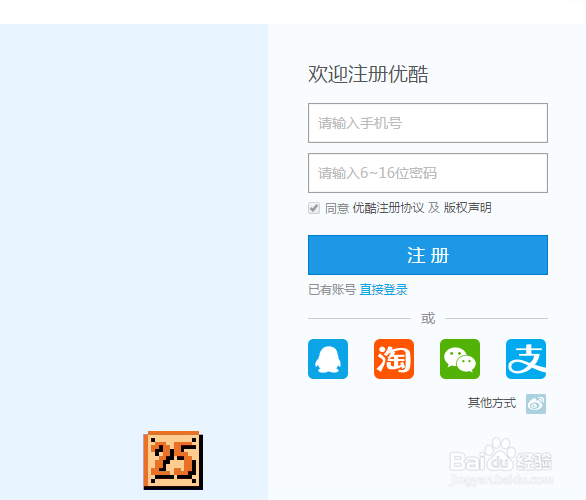
Task: Choose the orange Taobao login icon
Action: click(x=394, y=359)
